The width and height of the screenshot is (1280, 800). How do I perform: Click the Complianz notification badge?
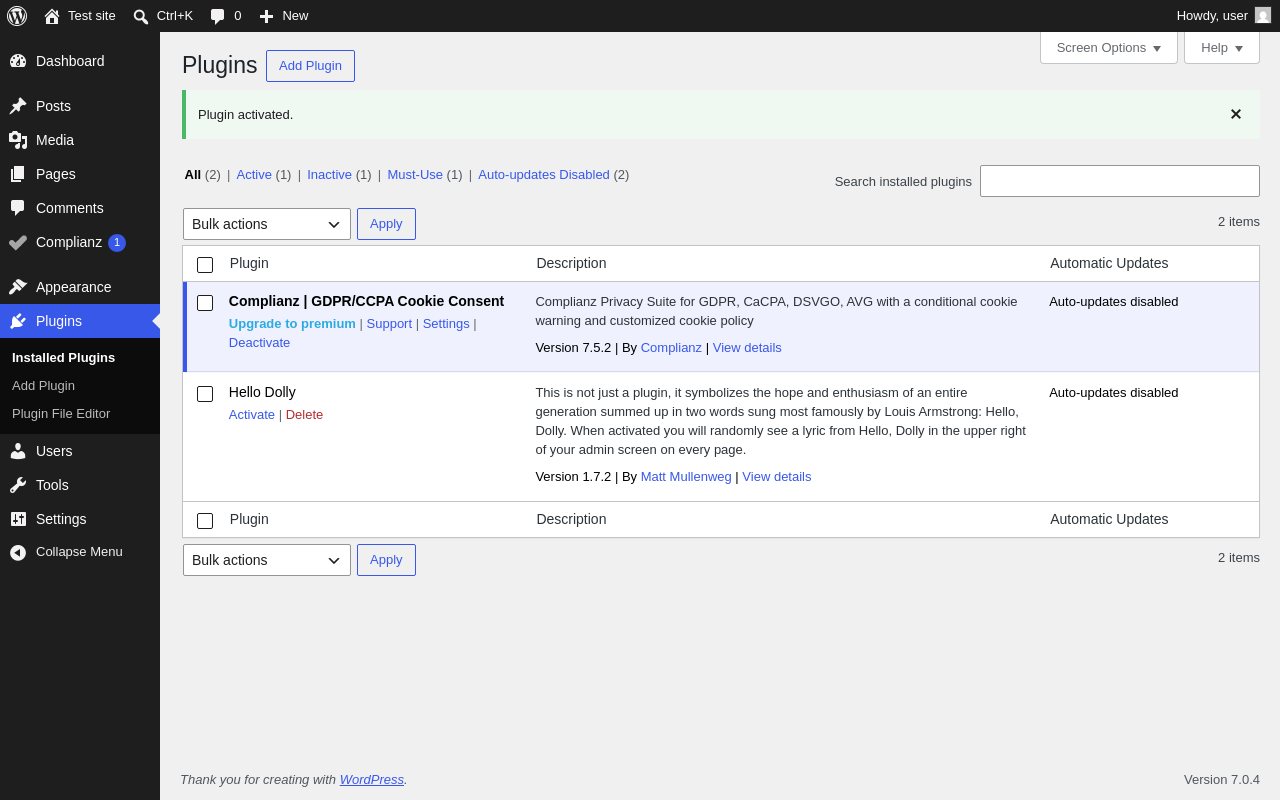pyautogui.click(x=117, y=243)
